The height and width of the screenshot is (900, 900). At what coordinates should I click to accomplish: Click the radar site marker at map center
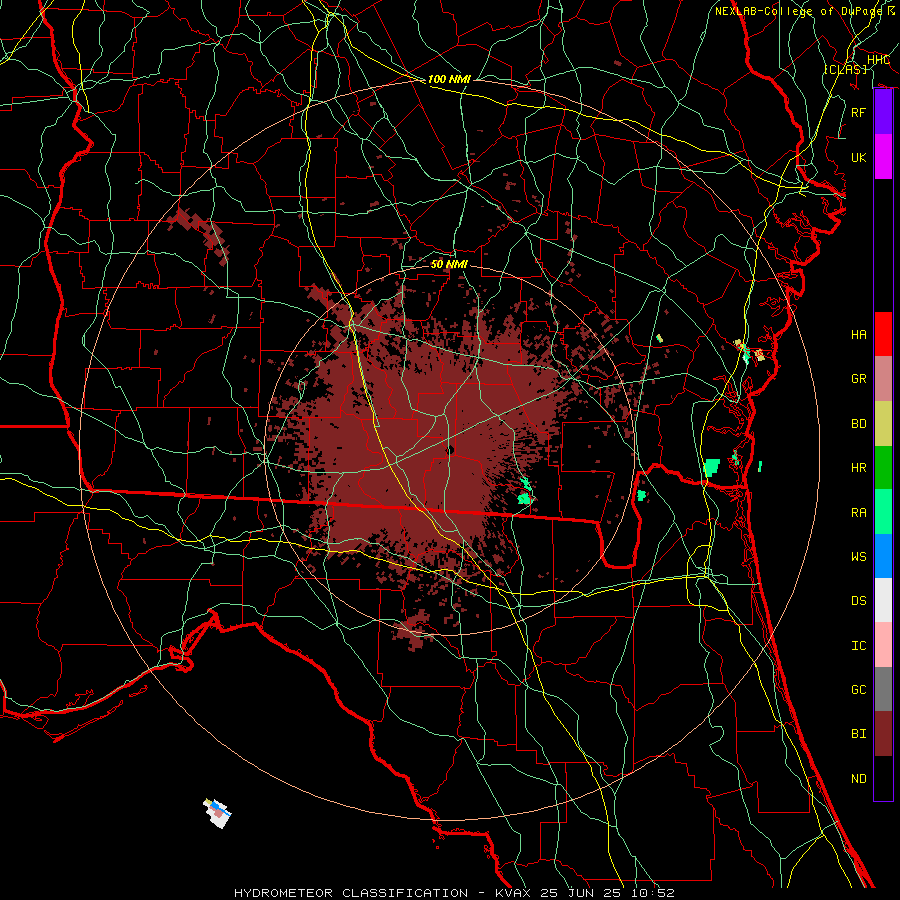click(451, 450)
